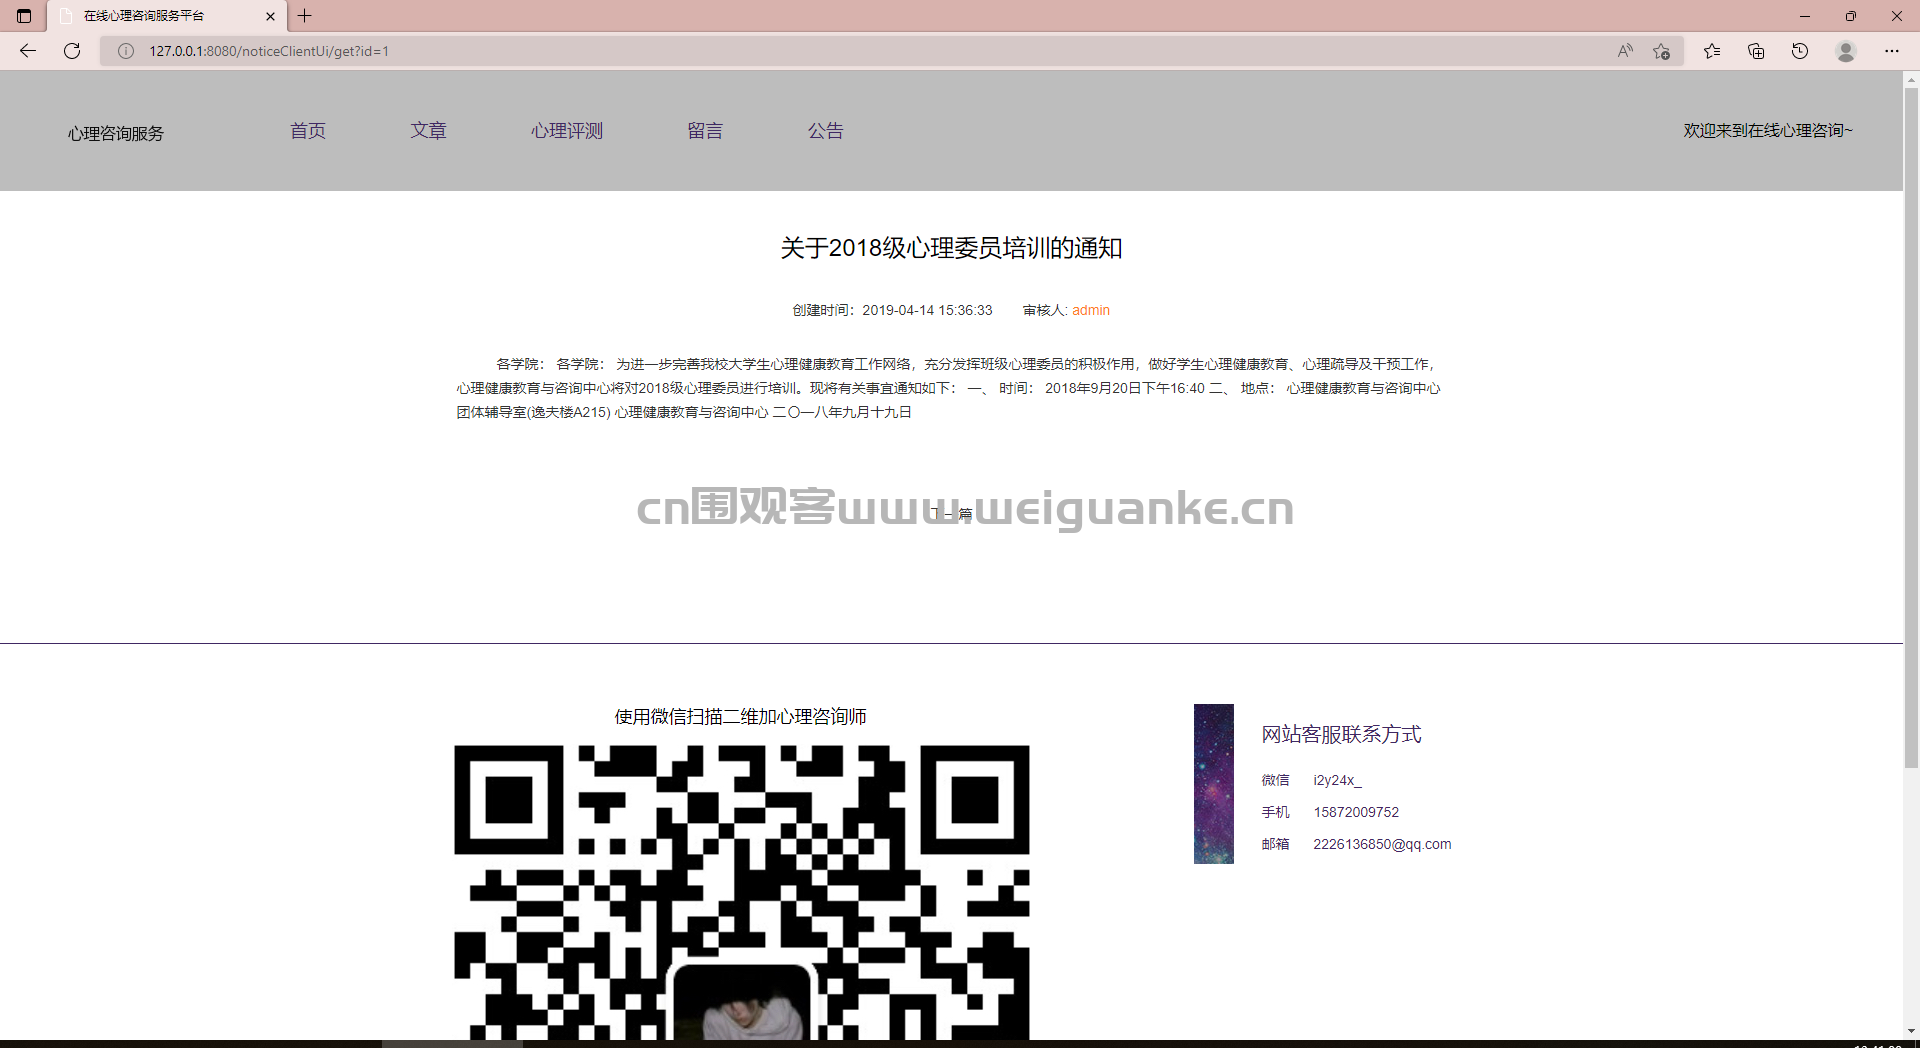
Task: Open the 公告 navigation item
Action: tap(826, 131)
